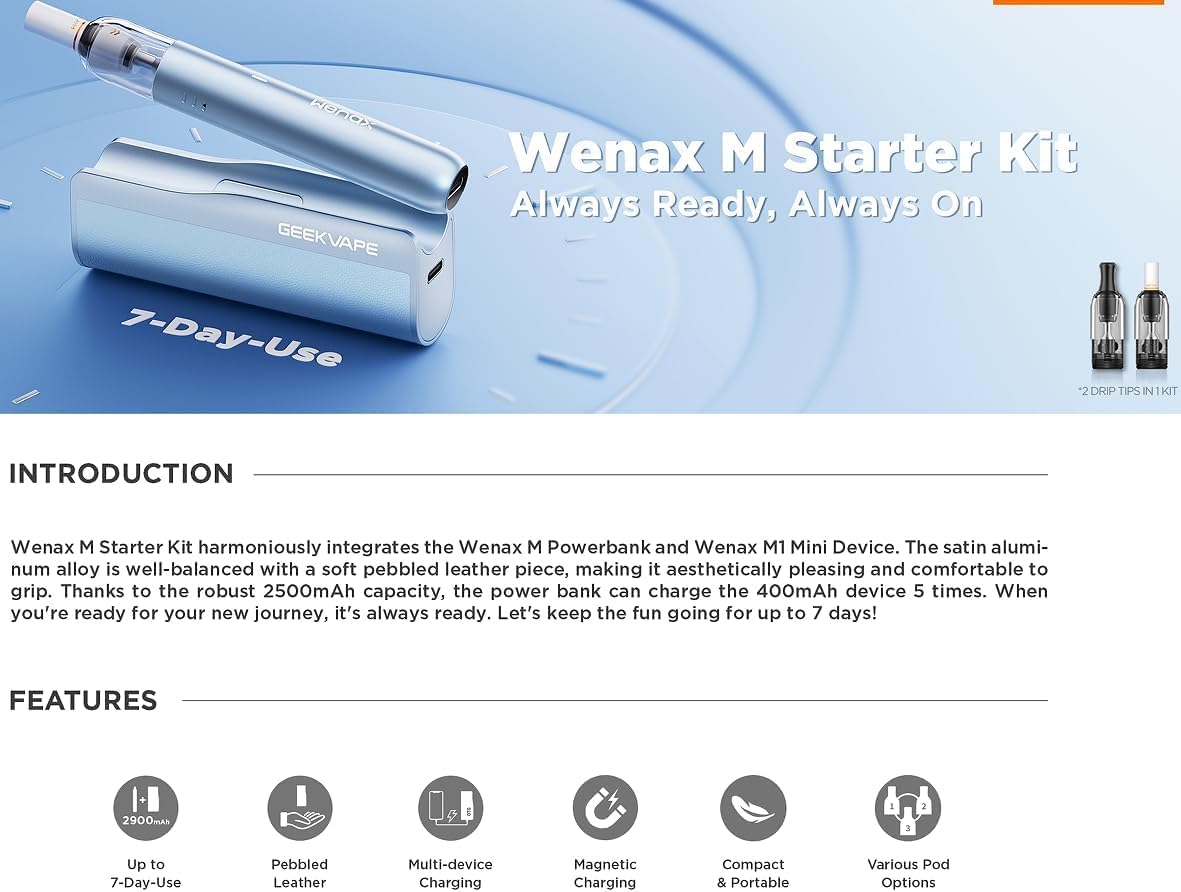Click the FEATURES section heading
1181x892 pixels.
83,701
